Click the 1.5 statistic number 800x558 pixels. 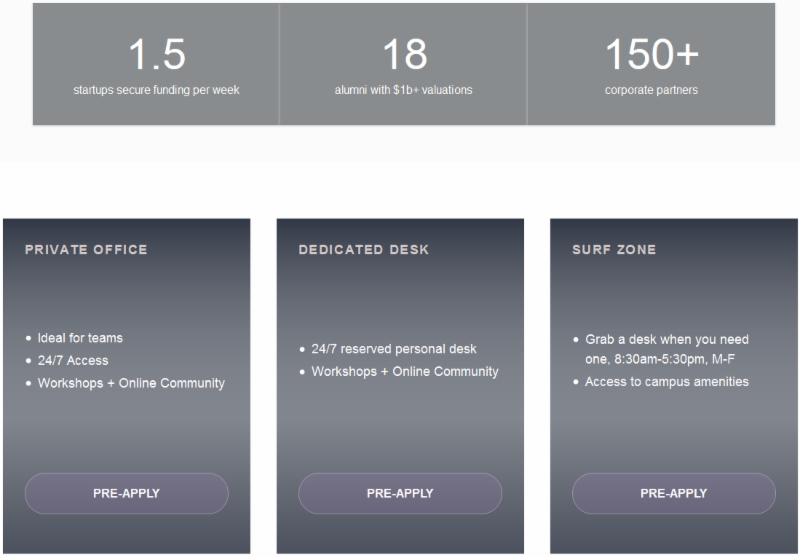coord(157,55)
